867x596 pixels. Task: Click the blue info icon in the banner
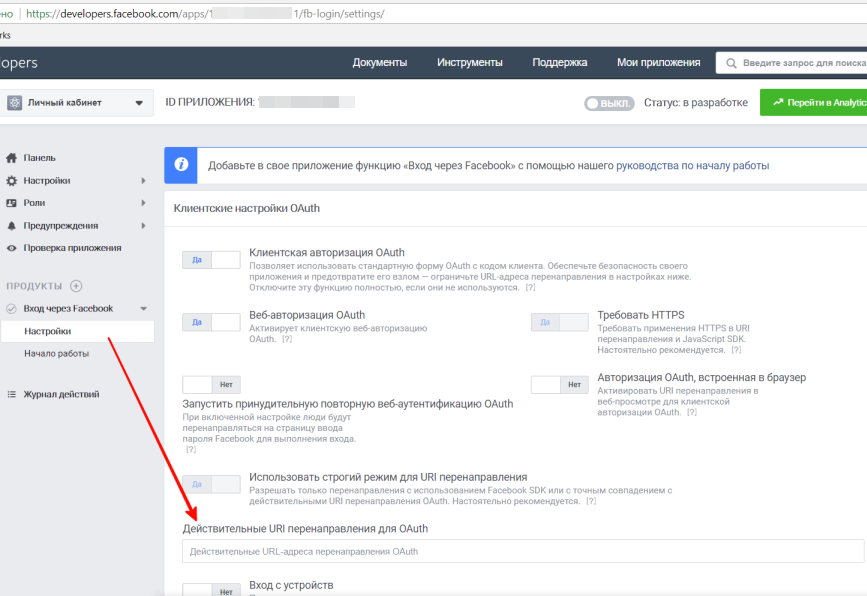(181, 165)
